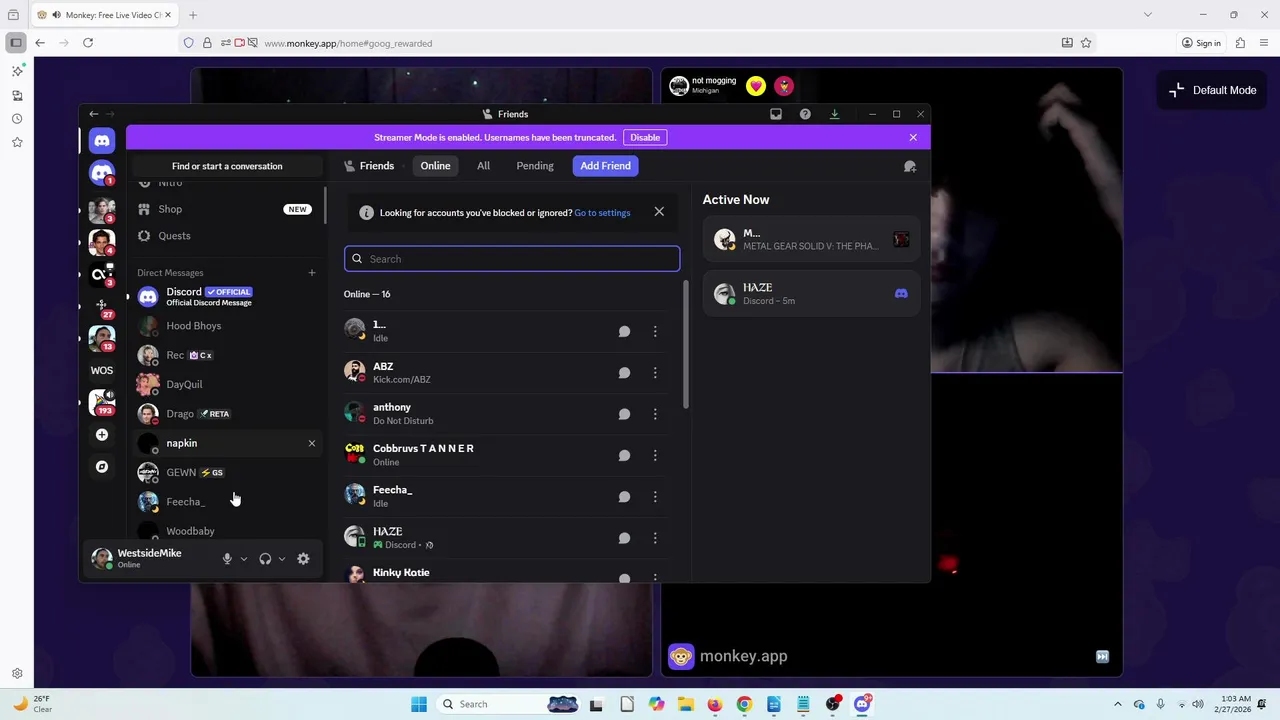Screen dimensions: 1280x720
Task: Switch to All friends tab
Action: click(x=483, y=166)
